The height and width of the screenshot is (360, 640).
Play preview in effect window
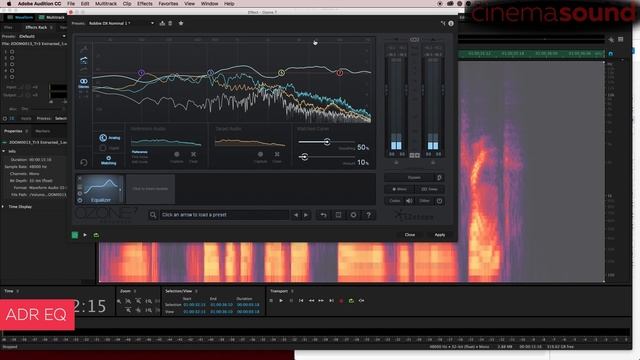85,235
